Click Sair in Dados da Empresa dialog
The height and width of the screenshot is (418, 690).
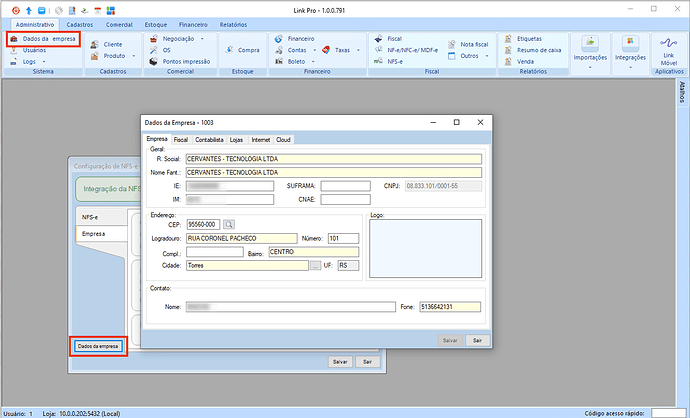pyautogui.click(x=478, y=340)
